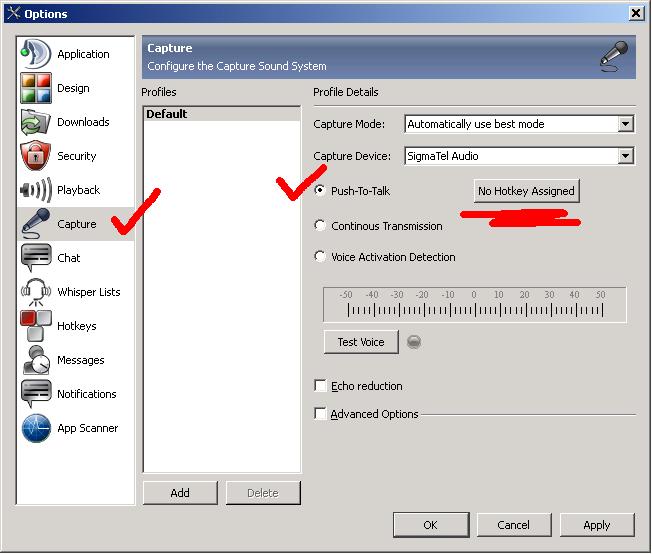Viewport: 652px width, 554px height.
Task: Select the Design category icon
Action: (x=36, y=88)
